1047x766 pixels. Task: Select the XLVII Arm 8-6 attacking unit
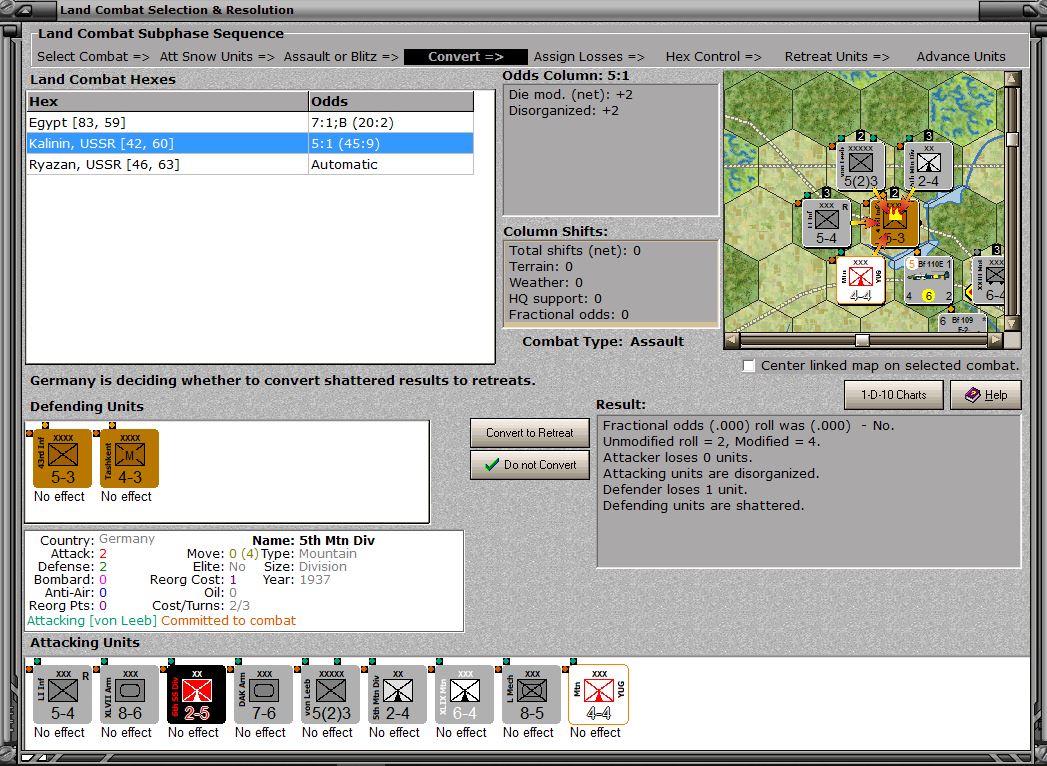coord(130,695)
